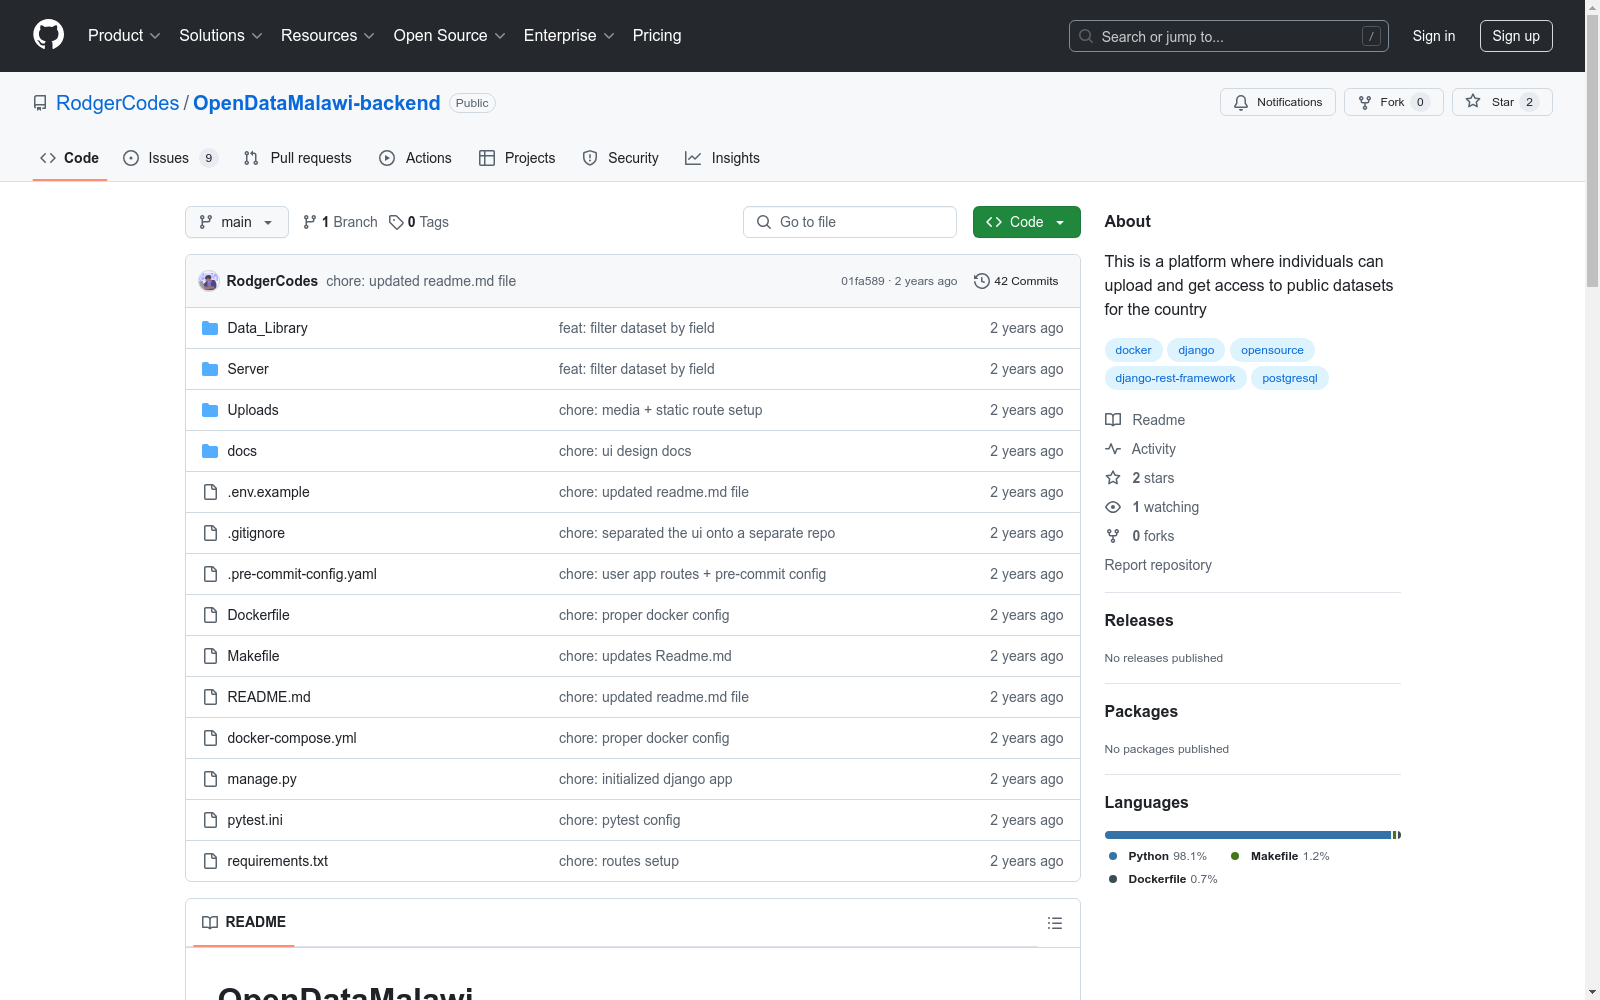Click the blue dot beside Python
This screenshot has height=1000, width=1600.
point(1113,856)
